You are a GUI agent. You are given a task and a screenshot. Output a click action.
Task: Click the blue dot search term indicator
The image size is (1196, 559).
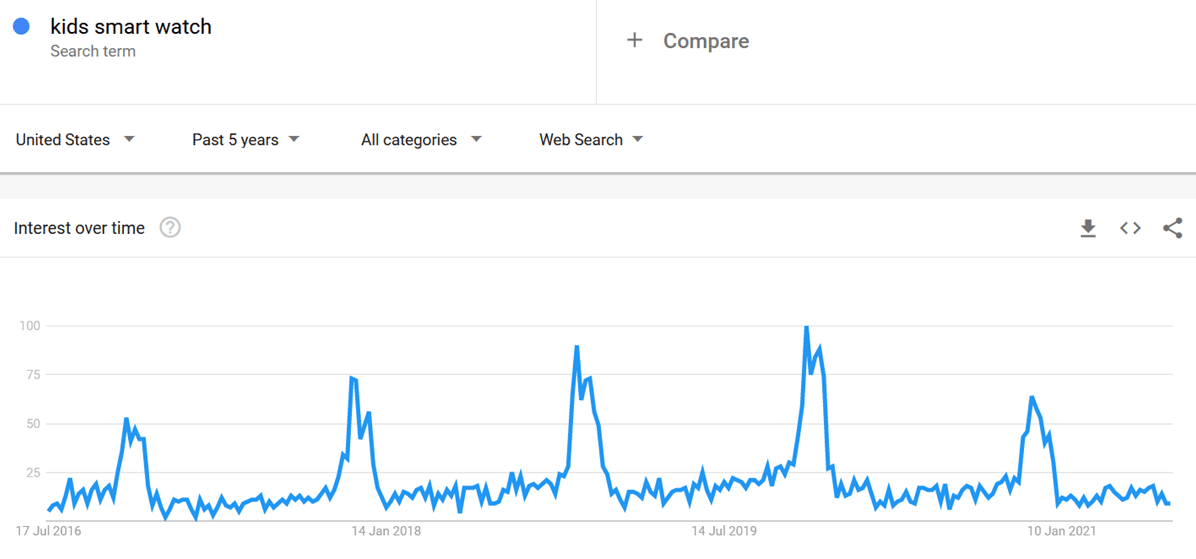coord(22,27)
